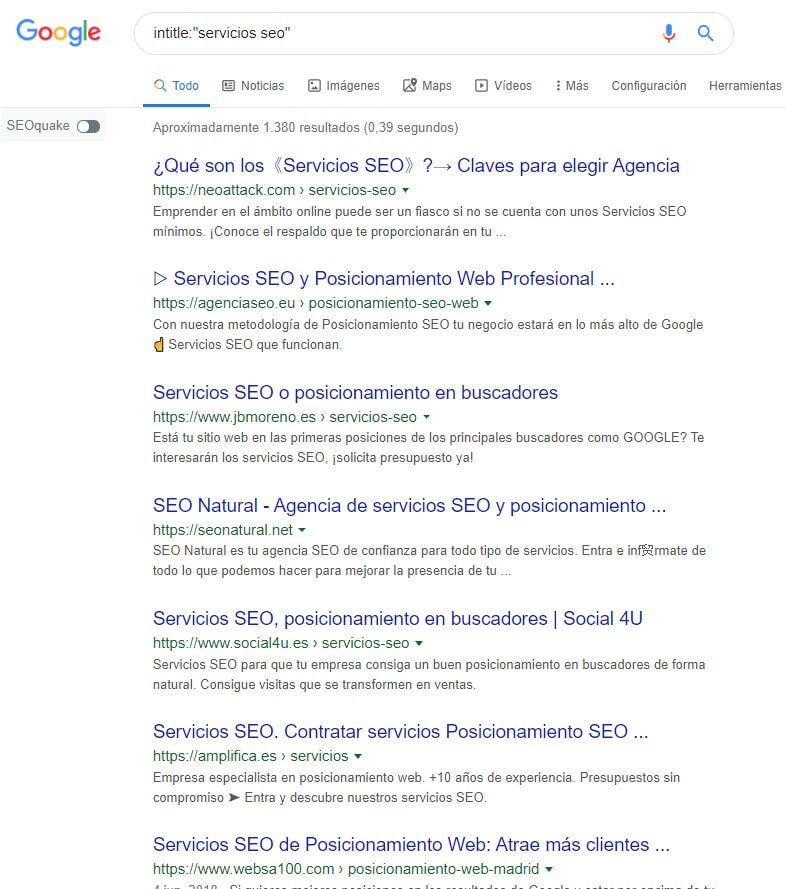786x889 pixels.
Task: Expand dropdown arrow next to jbmoreno.es URL
Action: point(426,417)
